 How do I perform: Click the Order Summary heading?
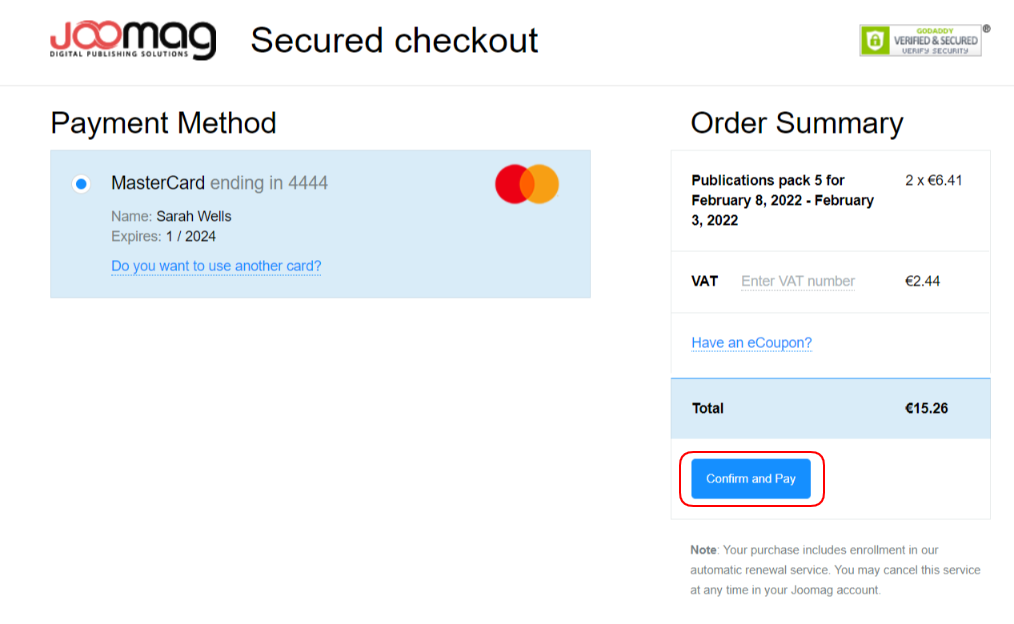(796, 123)
